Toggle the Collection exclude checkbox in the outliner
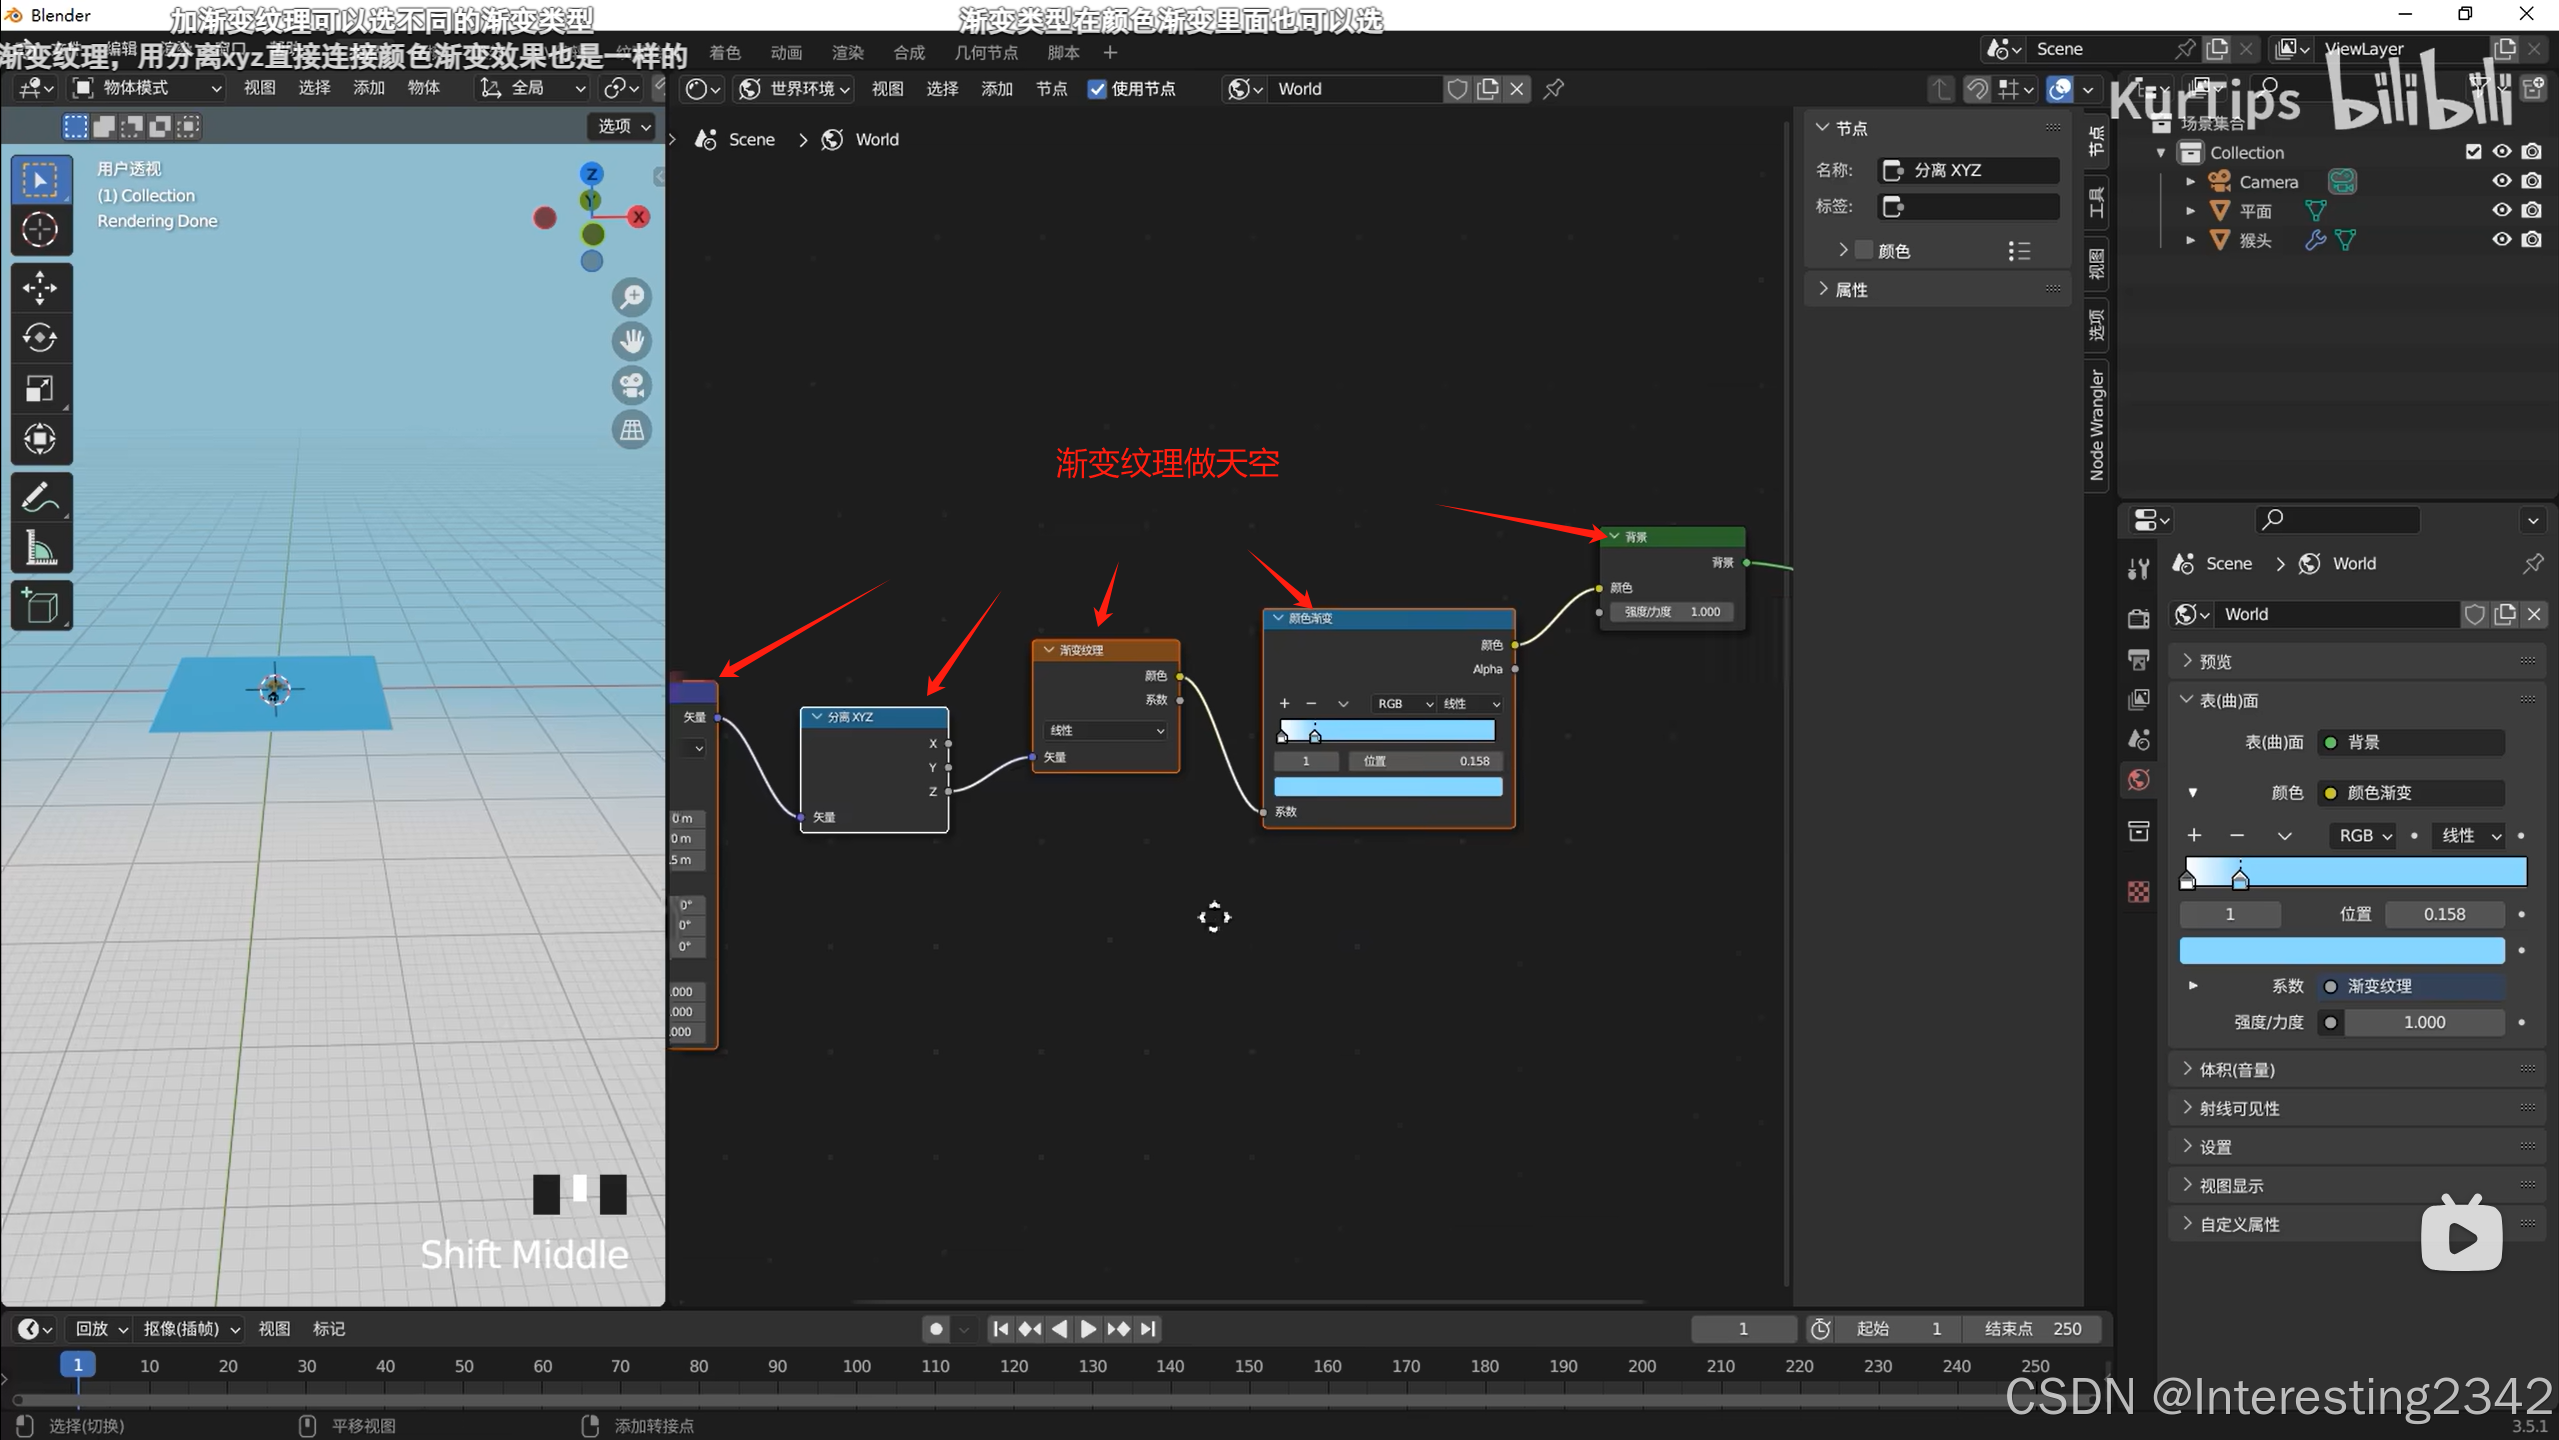The width and height of the screenshot is (2559, 1440). [x=2473, y=152]
